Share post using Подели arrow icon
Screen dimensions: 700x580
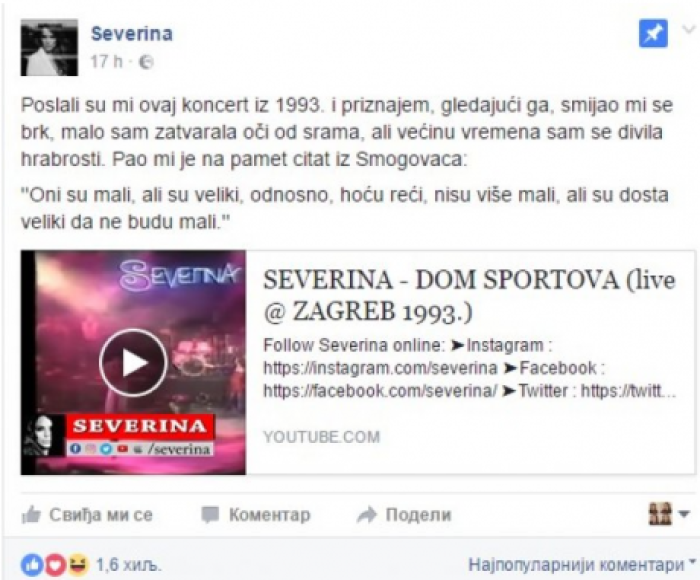tap(367, 515)
